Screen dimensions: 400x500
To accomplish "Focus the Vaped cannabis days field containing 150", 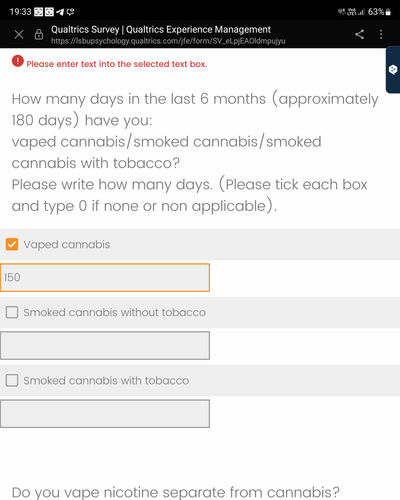I will (105, 277).
